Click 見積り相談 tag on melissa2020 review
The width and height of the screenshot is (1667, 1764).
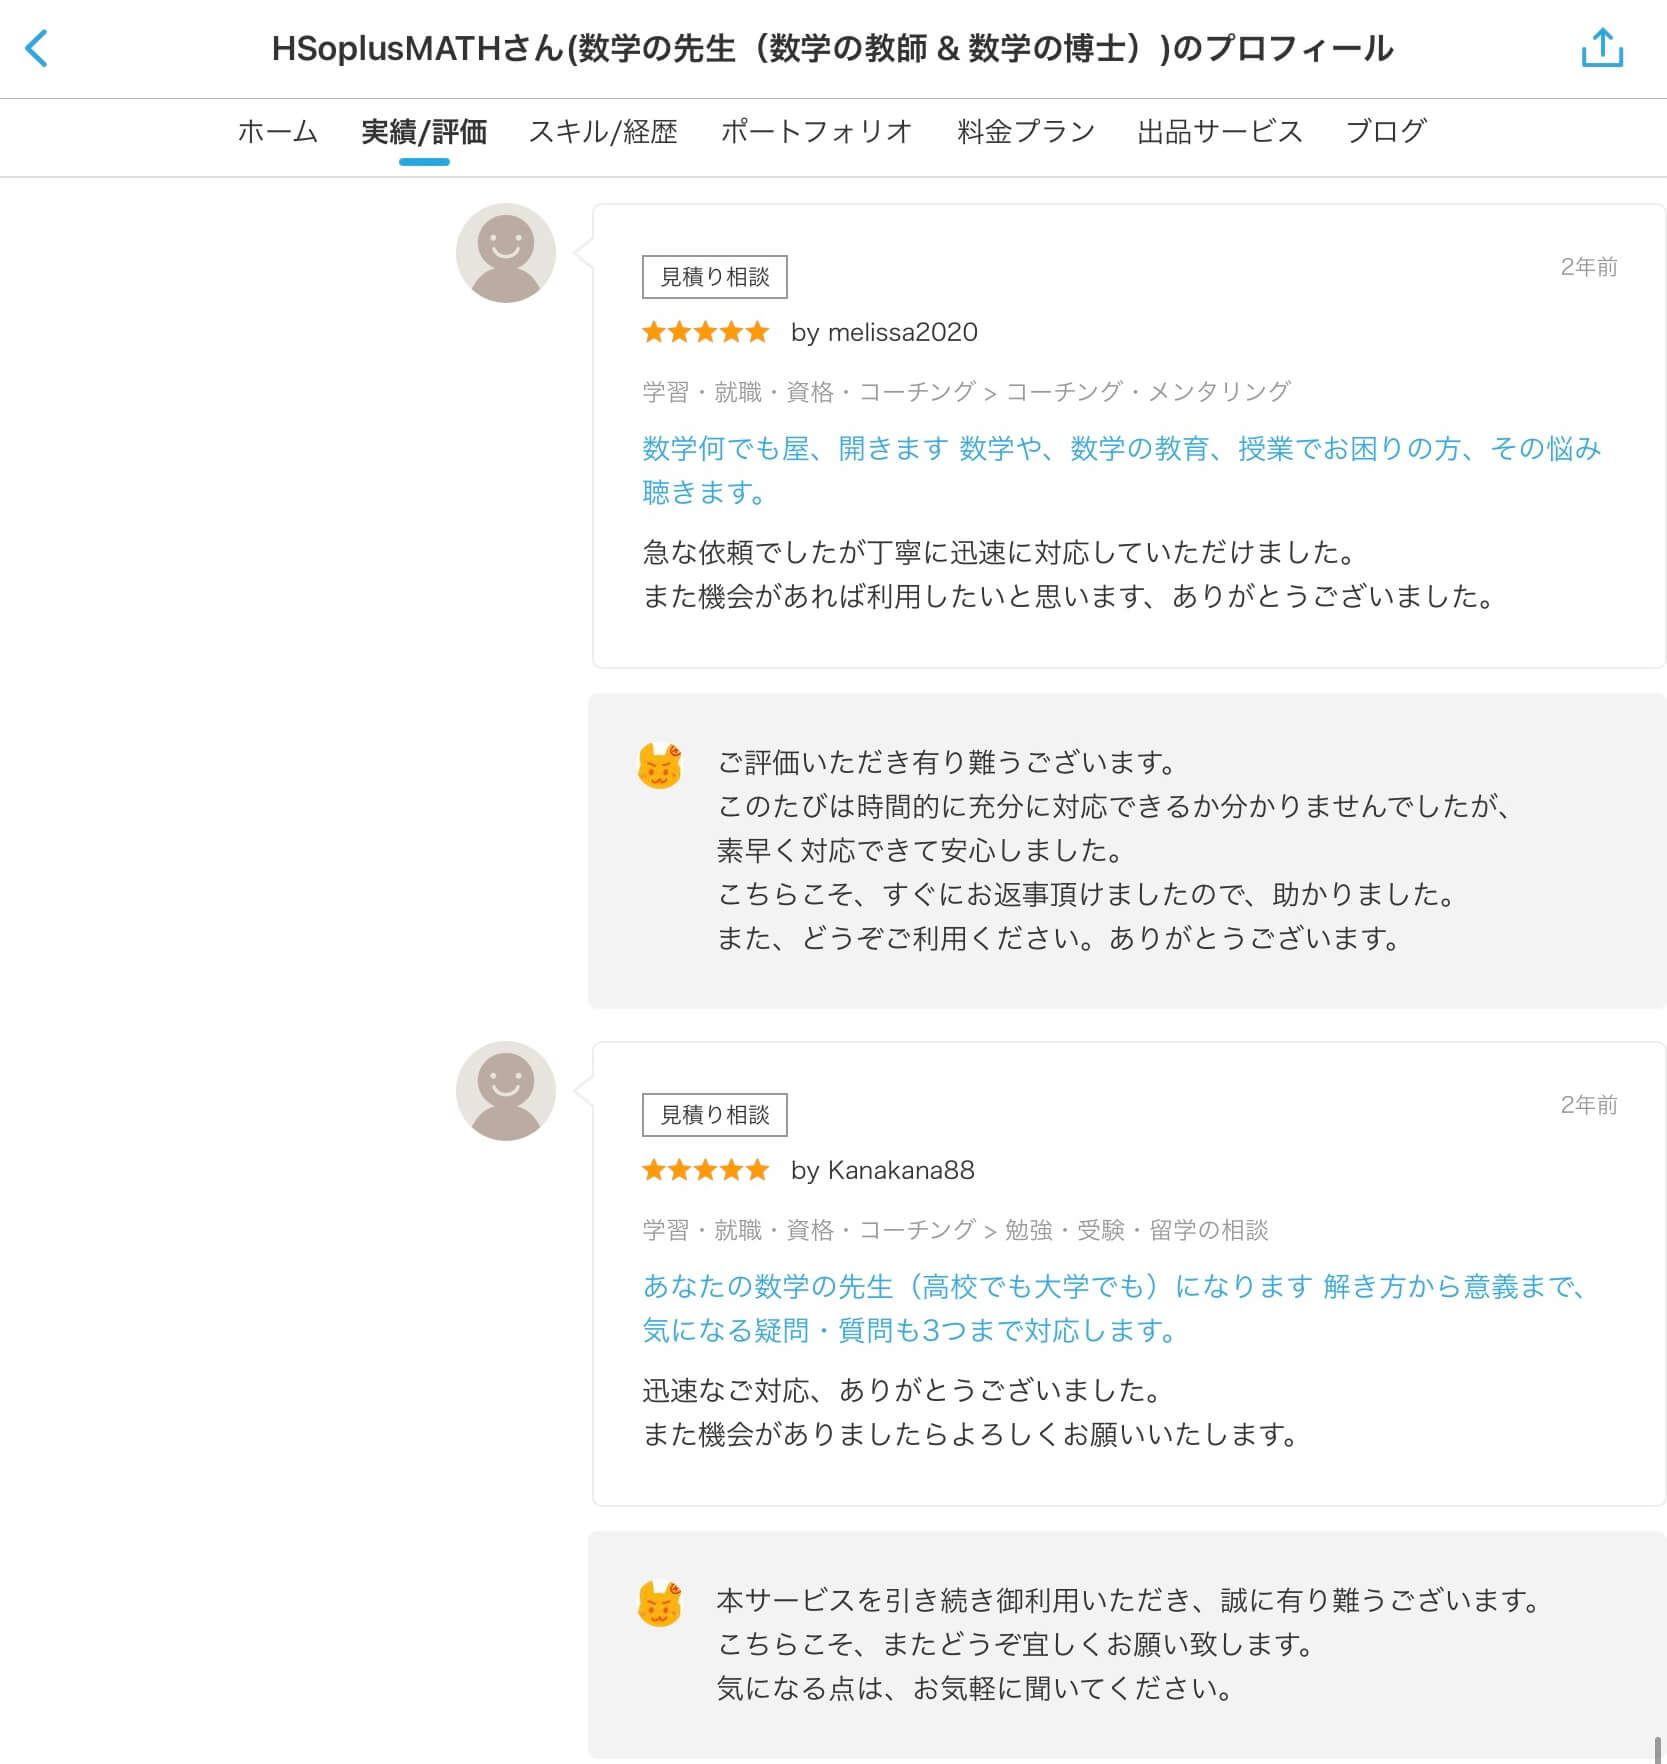coord(715,277)
